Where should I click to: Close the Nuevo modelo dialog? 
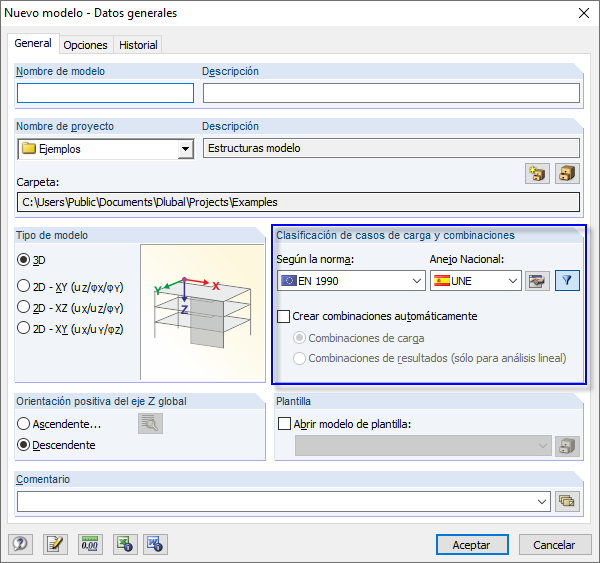click(x=584, y=13)
